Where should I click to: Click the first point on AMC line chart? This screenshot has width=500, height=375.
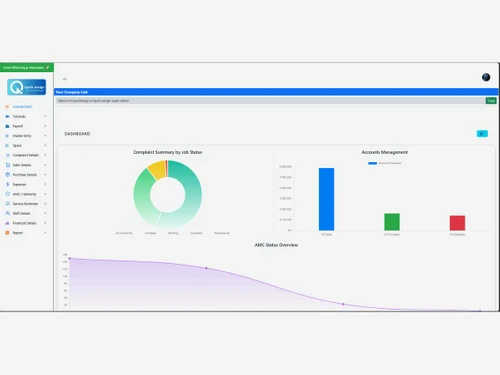(70, 258)
